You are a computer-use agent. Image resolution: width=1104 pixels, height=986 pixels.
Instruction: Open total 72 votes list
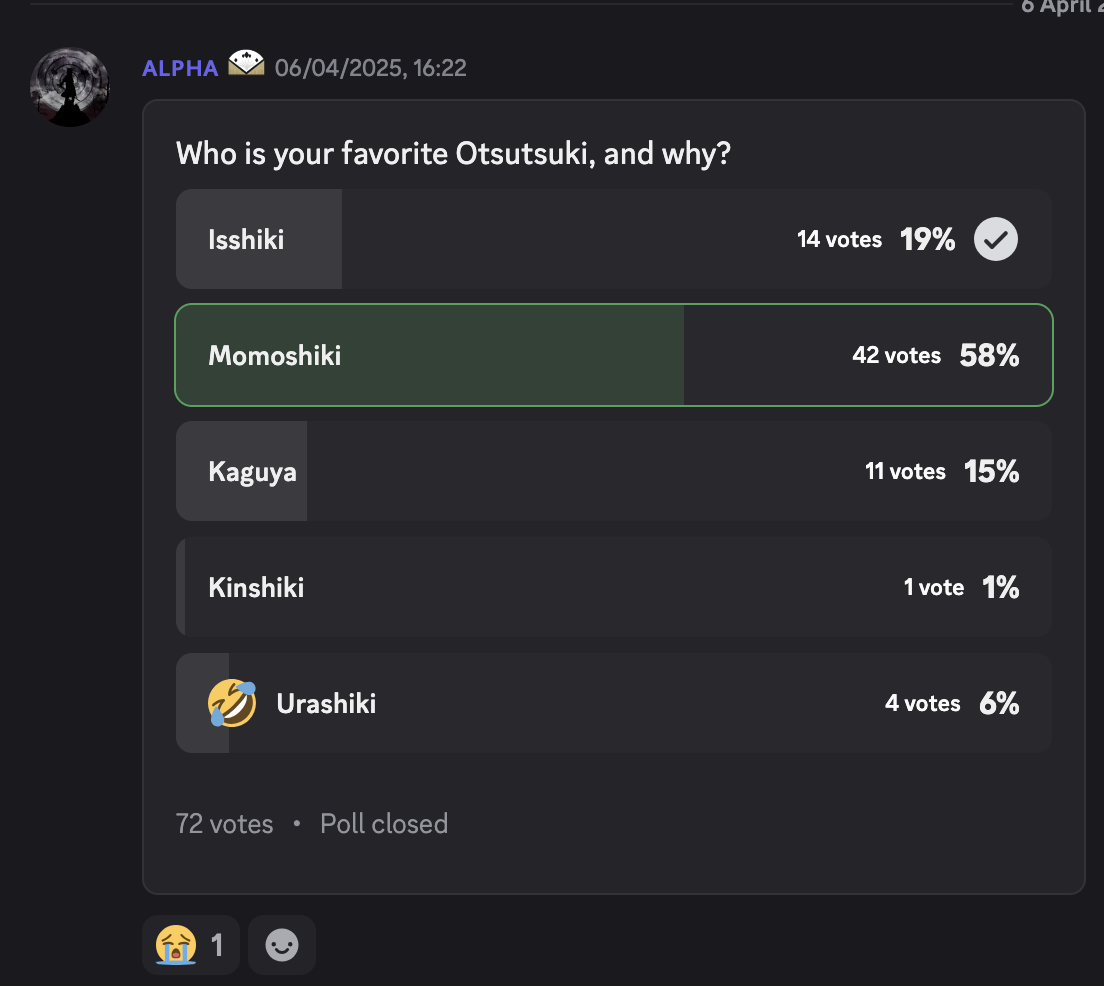click(x=225, y=823)
